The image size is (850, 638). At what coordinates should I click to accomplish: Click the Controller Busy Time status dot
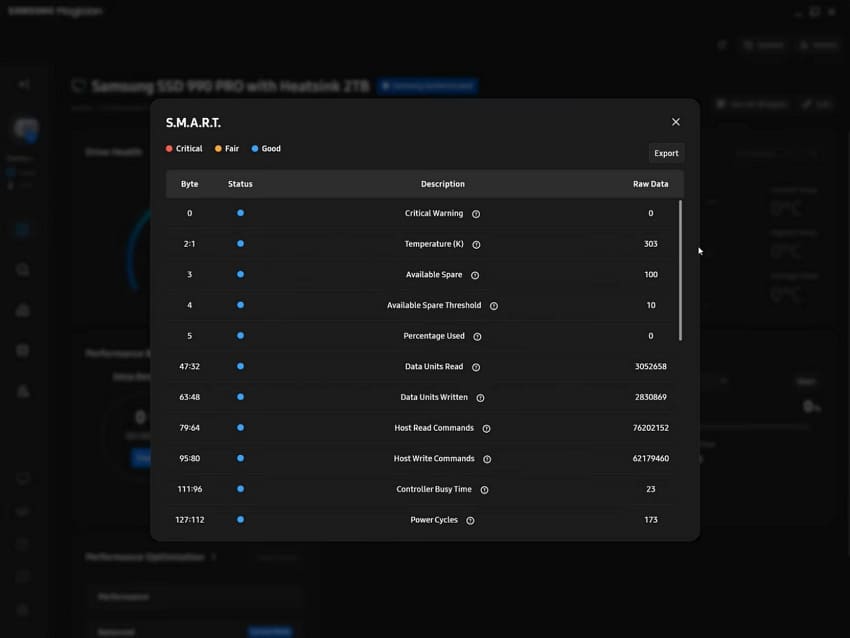click(240, 488)
